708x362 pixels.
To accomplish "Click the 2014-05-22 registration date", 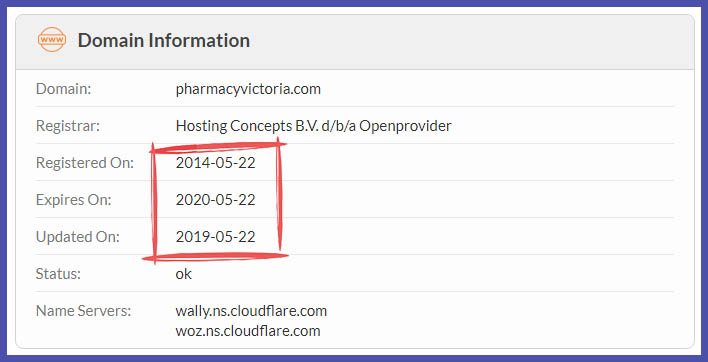I will tap(215, 162).
